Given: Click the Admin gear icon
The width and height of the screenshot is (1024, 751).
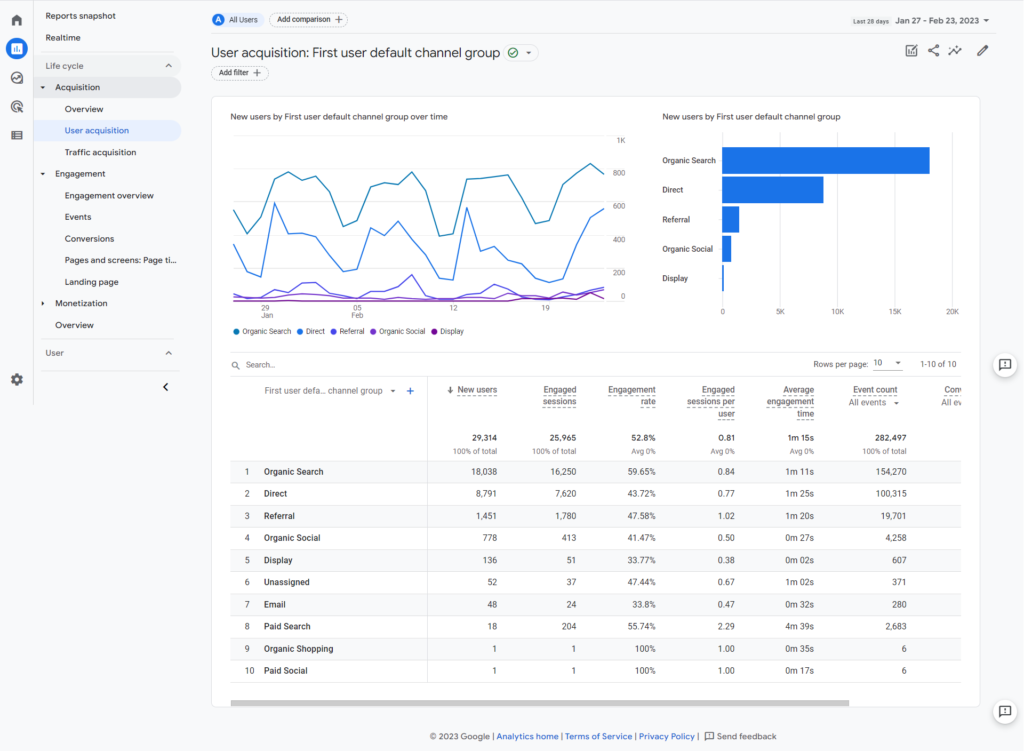Looking at the screenshot, I should click(17, 380).
